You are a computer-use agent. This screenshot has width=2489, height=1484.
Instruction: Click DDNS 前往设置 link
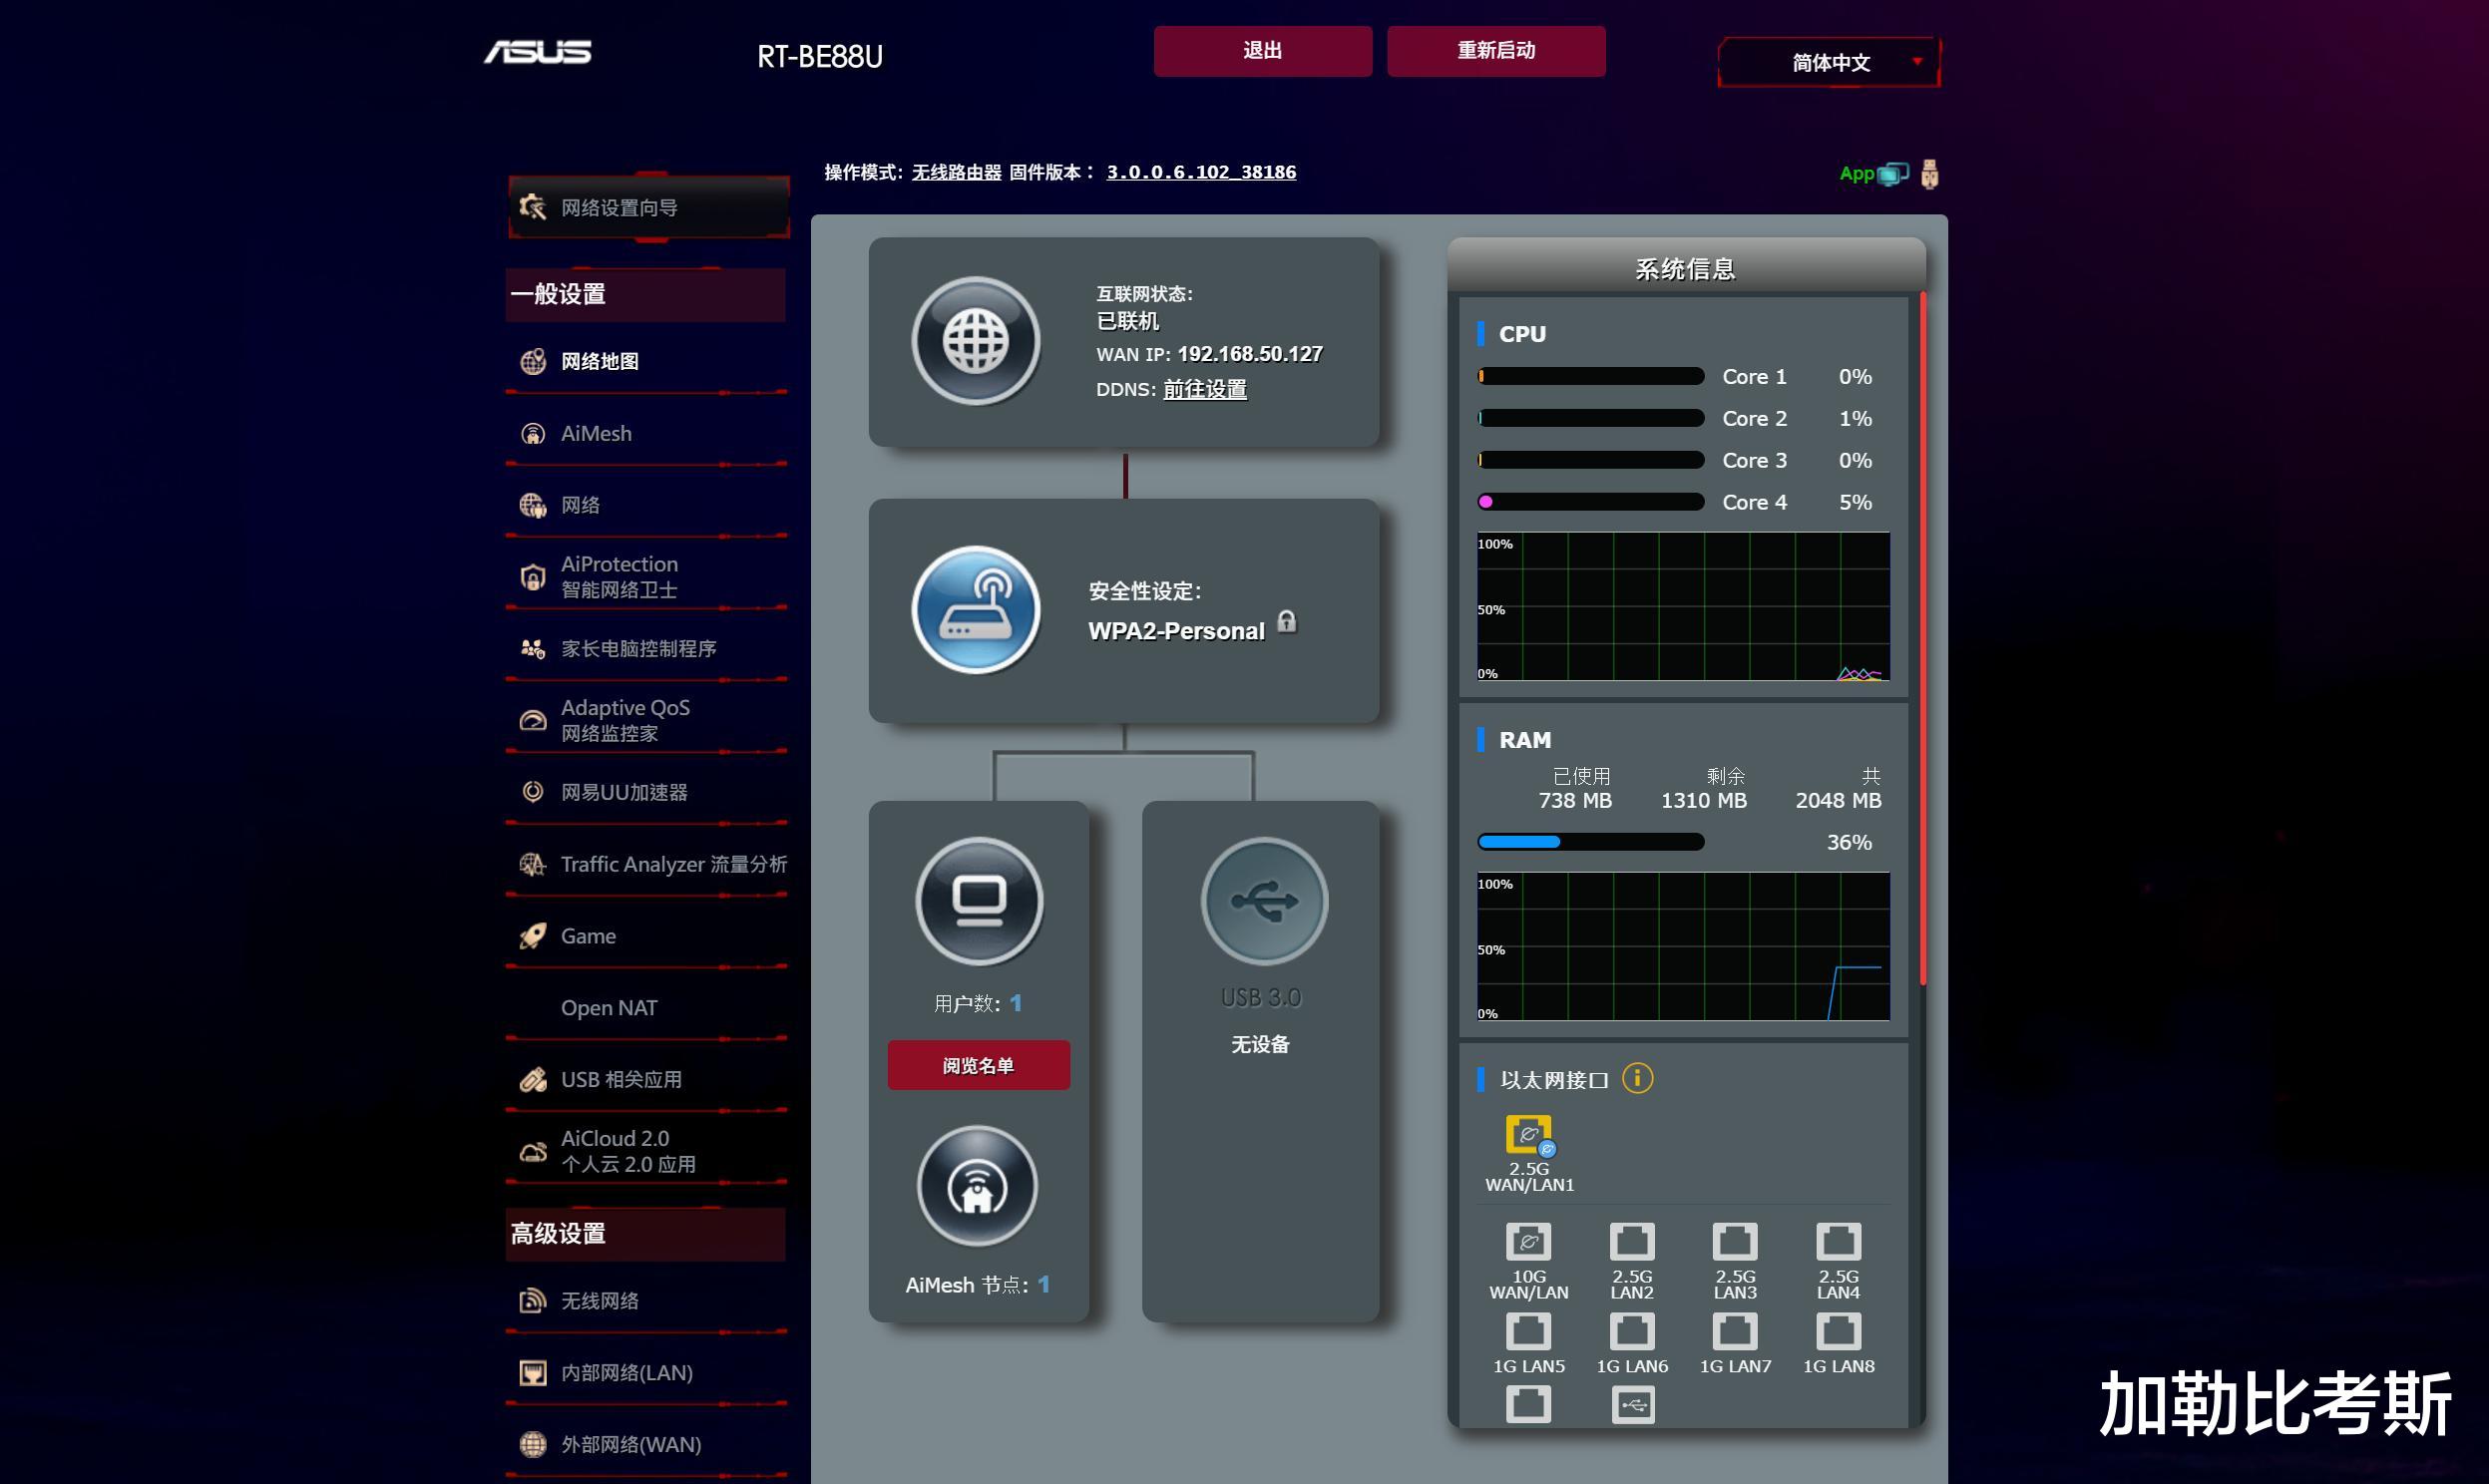tap(1204, 389)
